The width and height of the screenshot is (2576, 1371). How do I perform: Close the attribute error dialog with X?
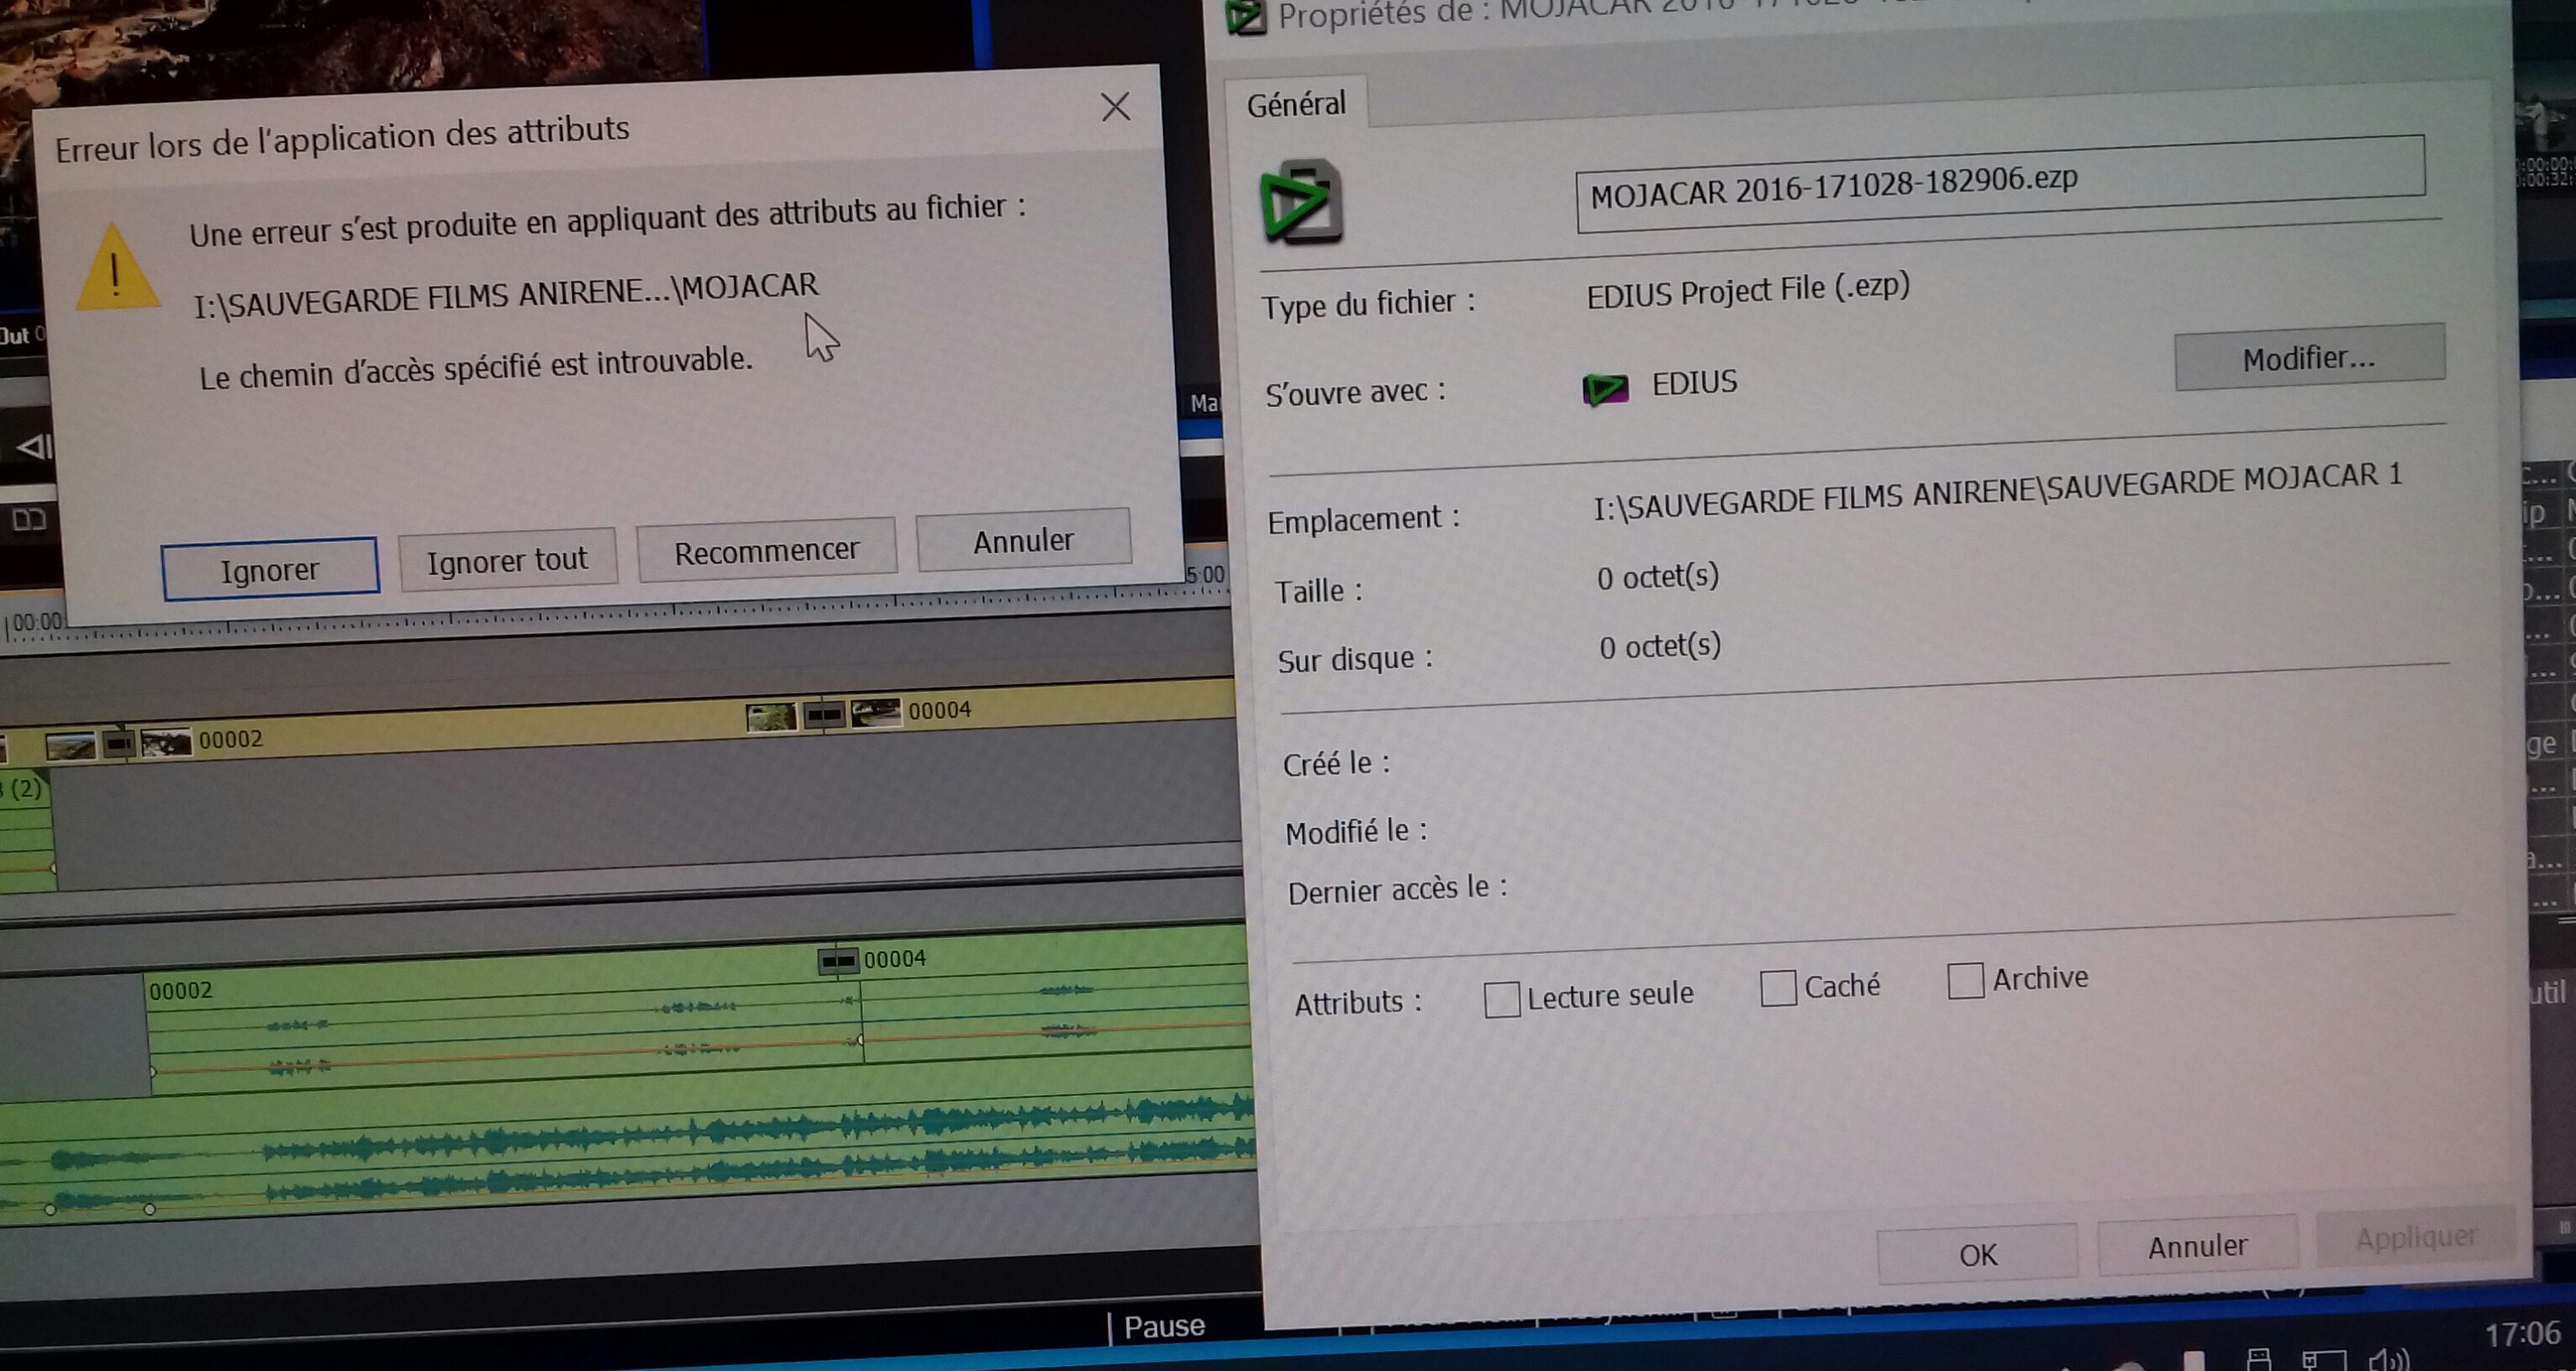(1115, 106)
